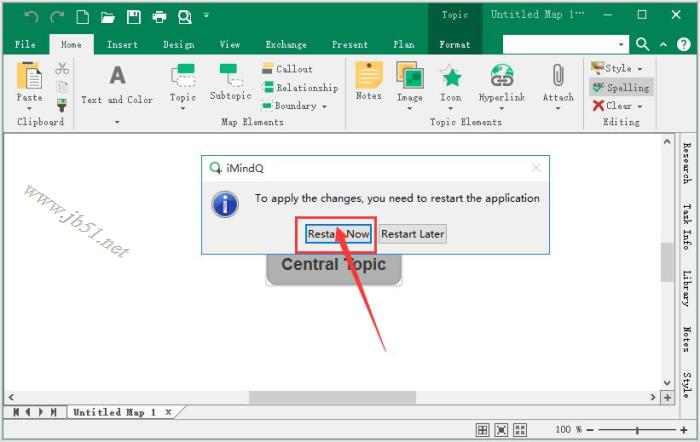Close the iMindQ dialog with X
The image size is (700, 442).
point(536,168)
